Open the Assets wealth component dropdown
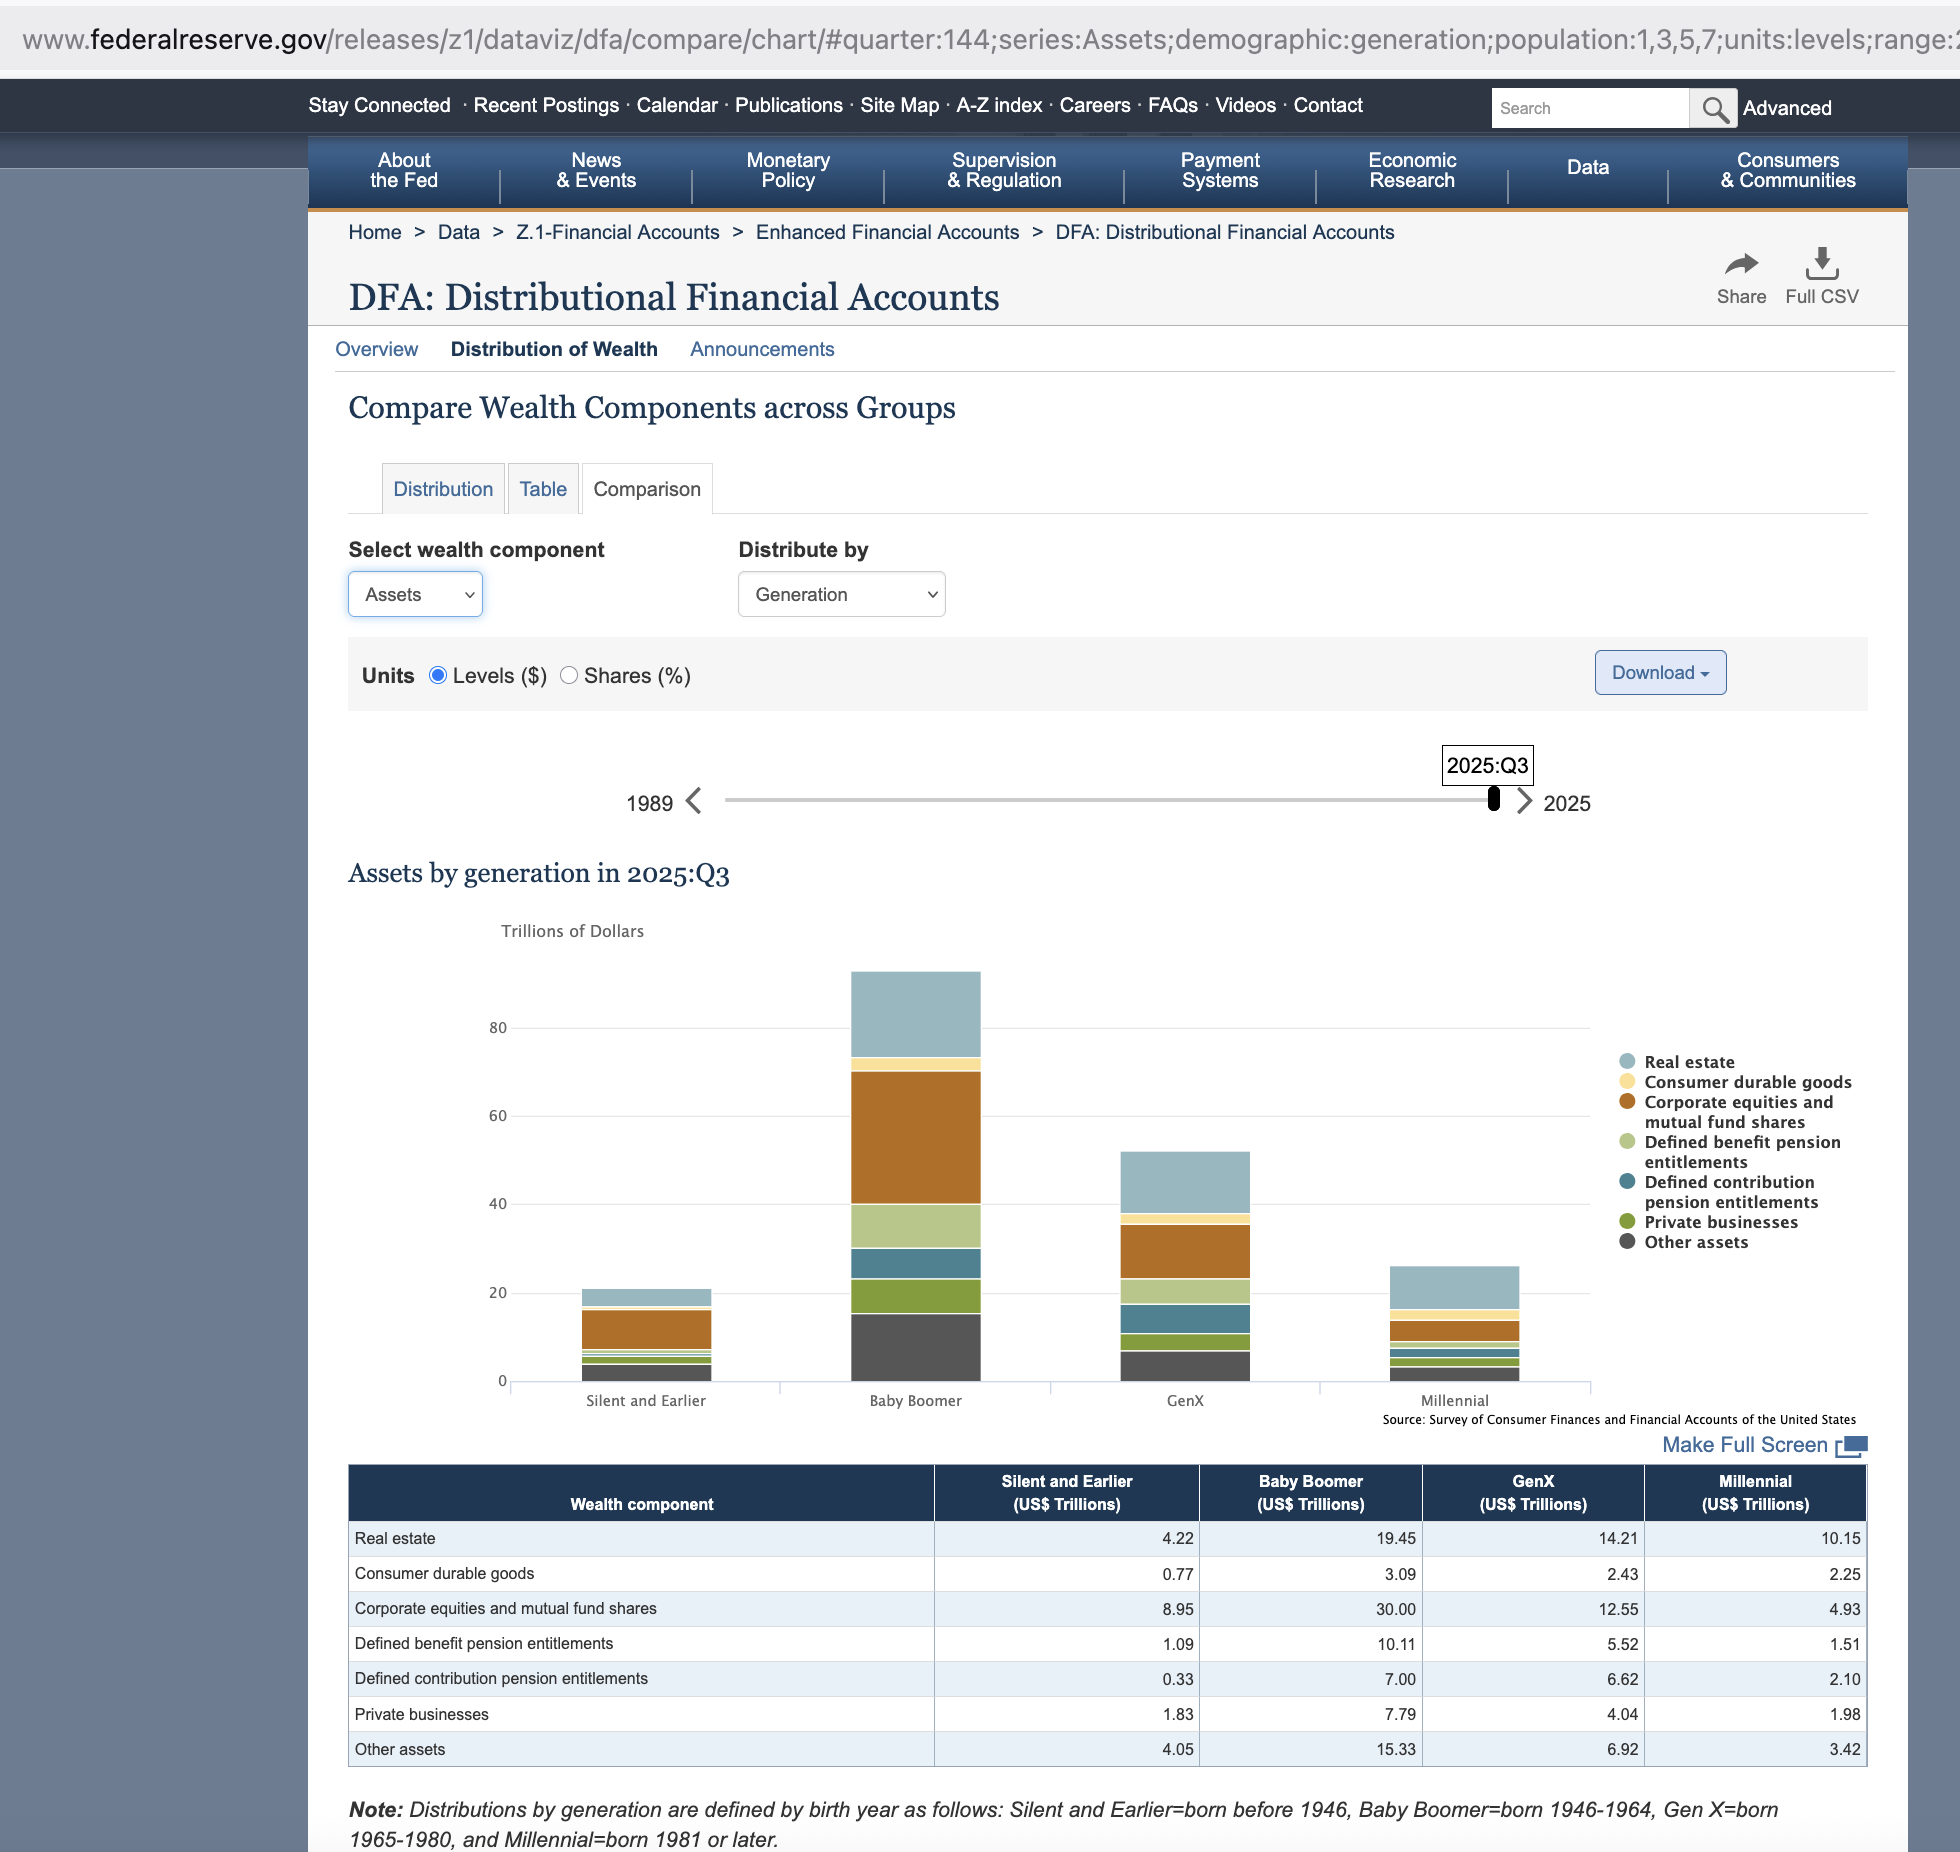This screenshot has height=1852, width=1960. click(x=415, y=594)
